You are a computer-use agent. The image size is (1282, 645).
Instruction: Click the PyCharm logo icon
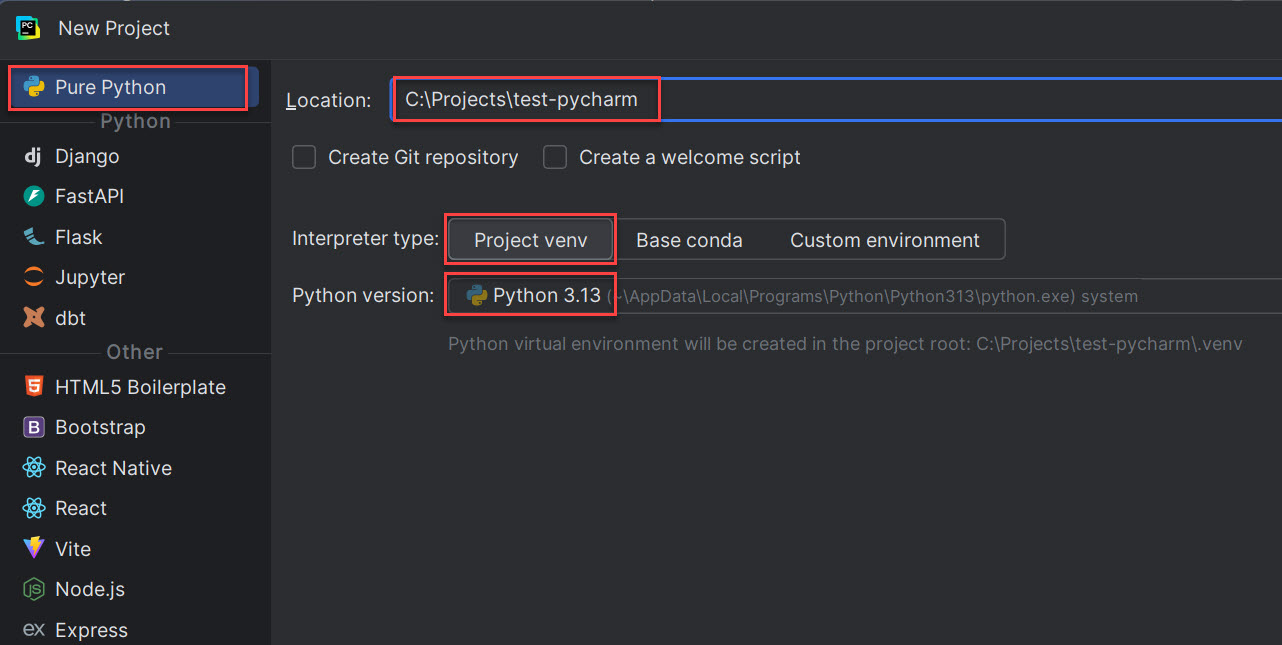[27, 27]
